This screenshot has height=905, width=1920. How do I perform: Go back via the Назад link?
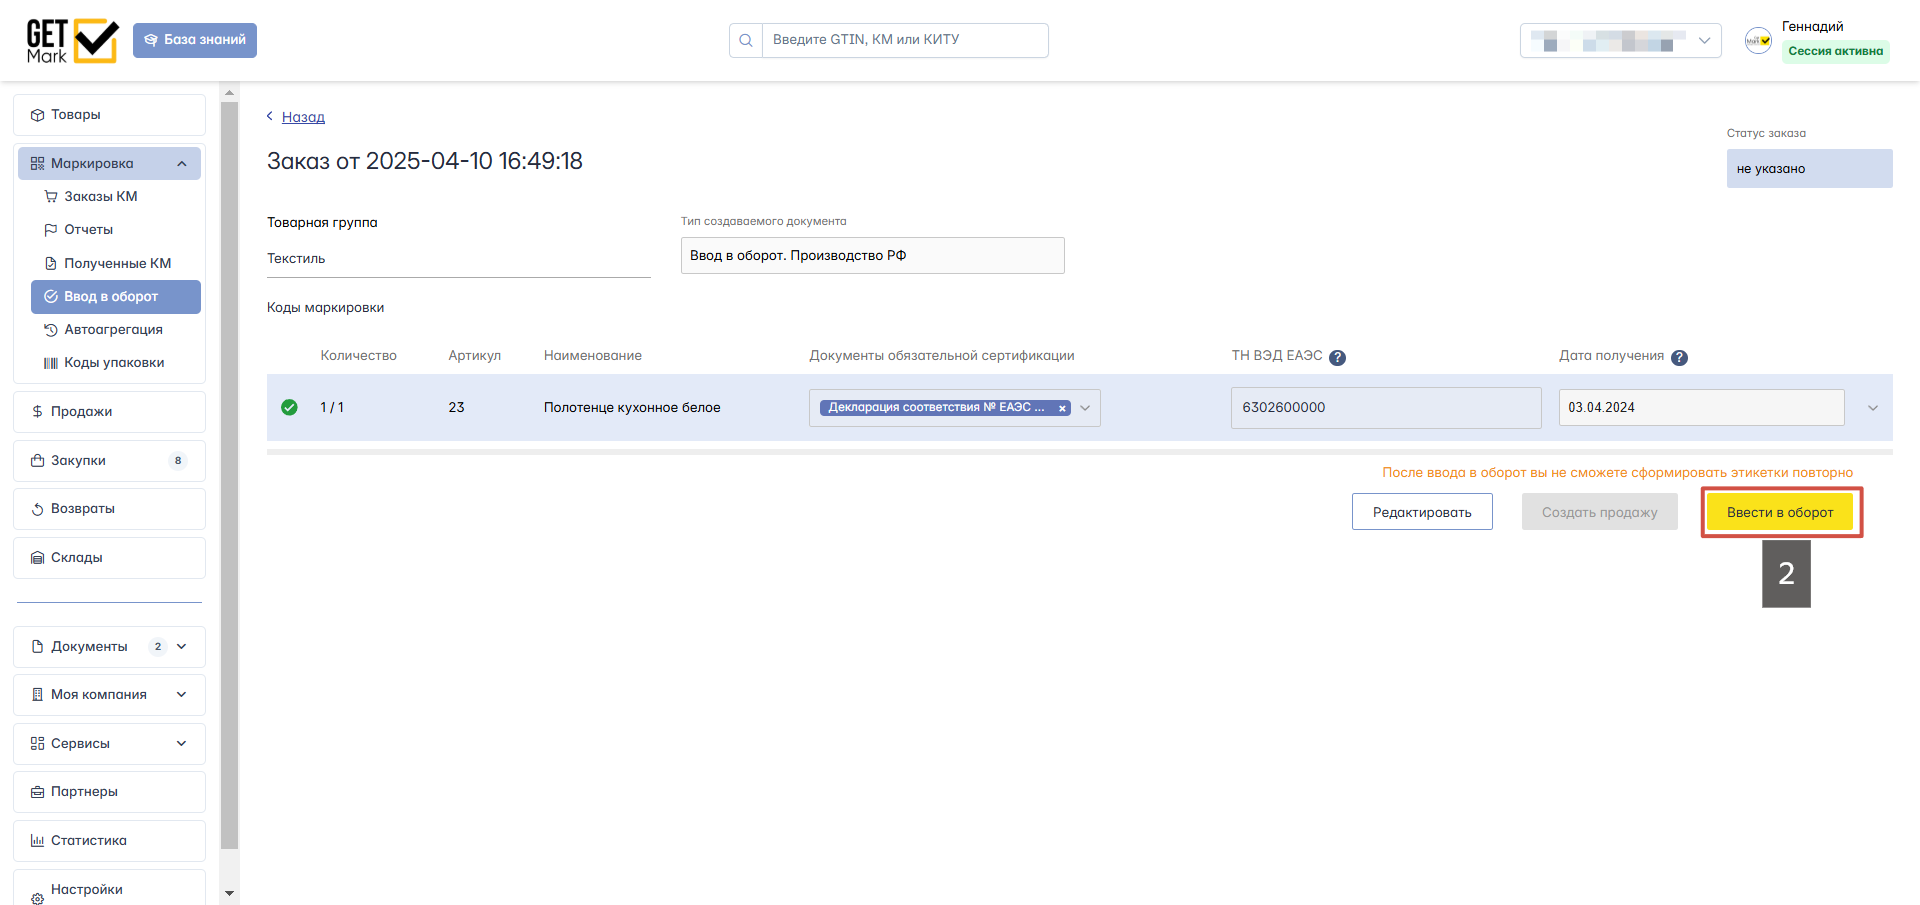coord(303,117)
